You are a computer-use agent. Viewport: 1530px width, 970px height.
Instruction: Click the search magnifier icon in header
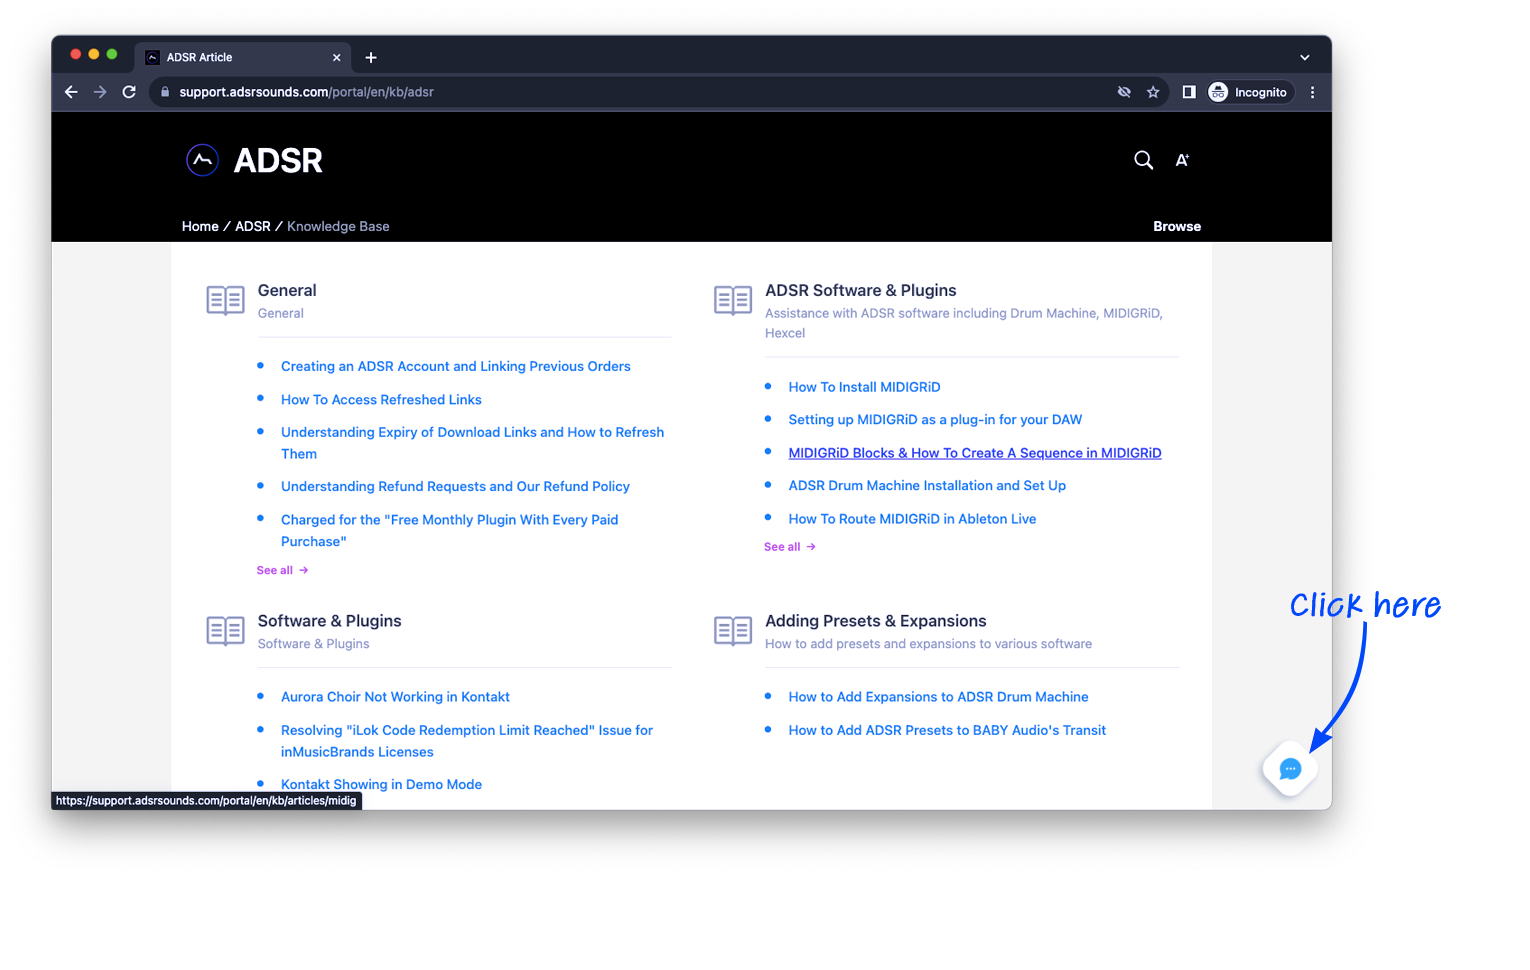click(1143, 160)
